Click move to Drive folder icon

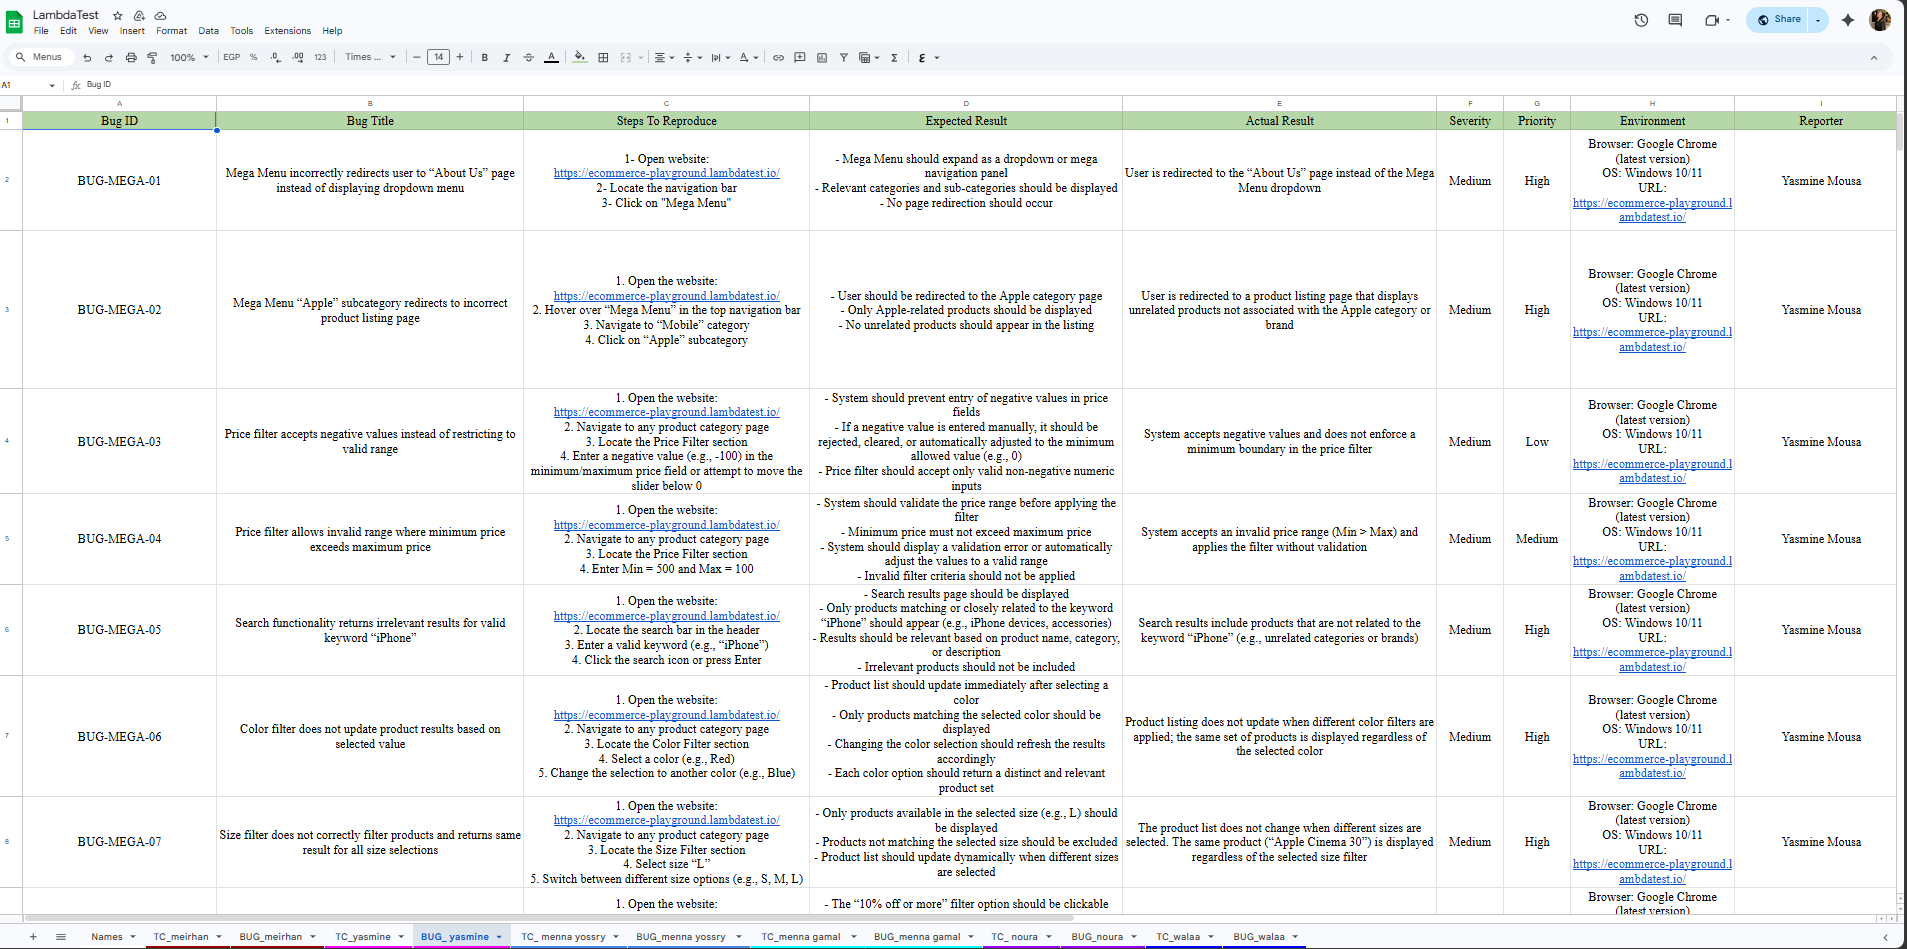point(139,16)
